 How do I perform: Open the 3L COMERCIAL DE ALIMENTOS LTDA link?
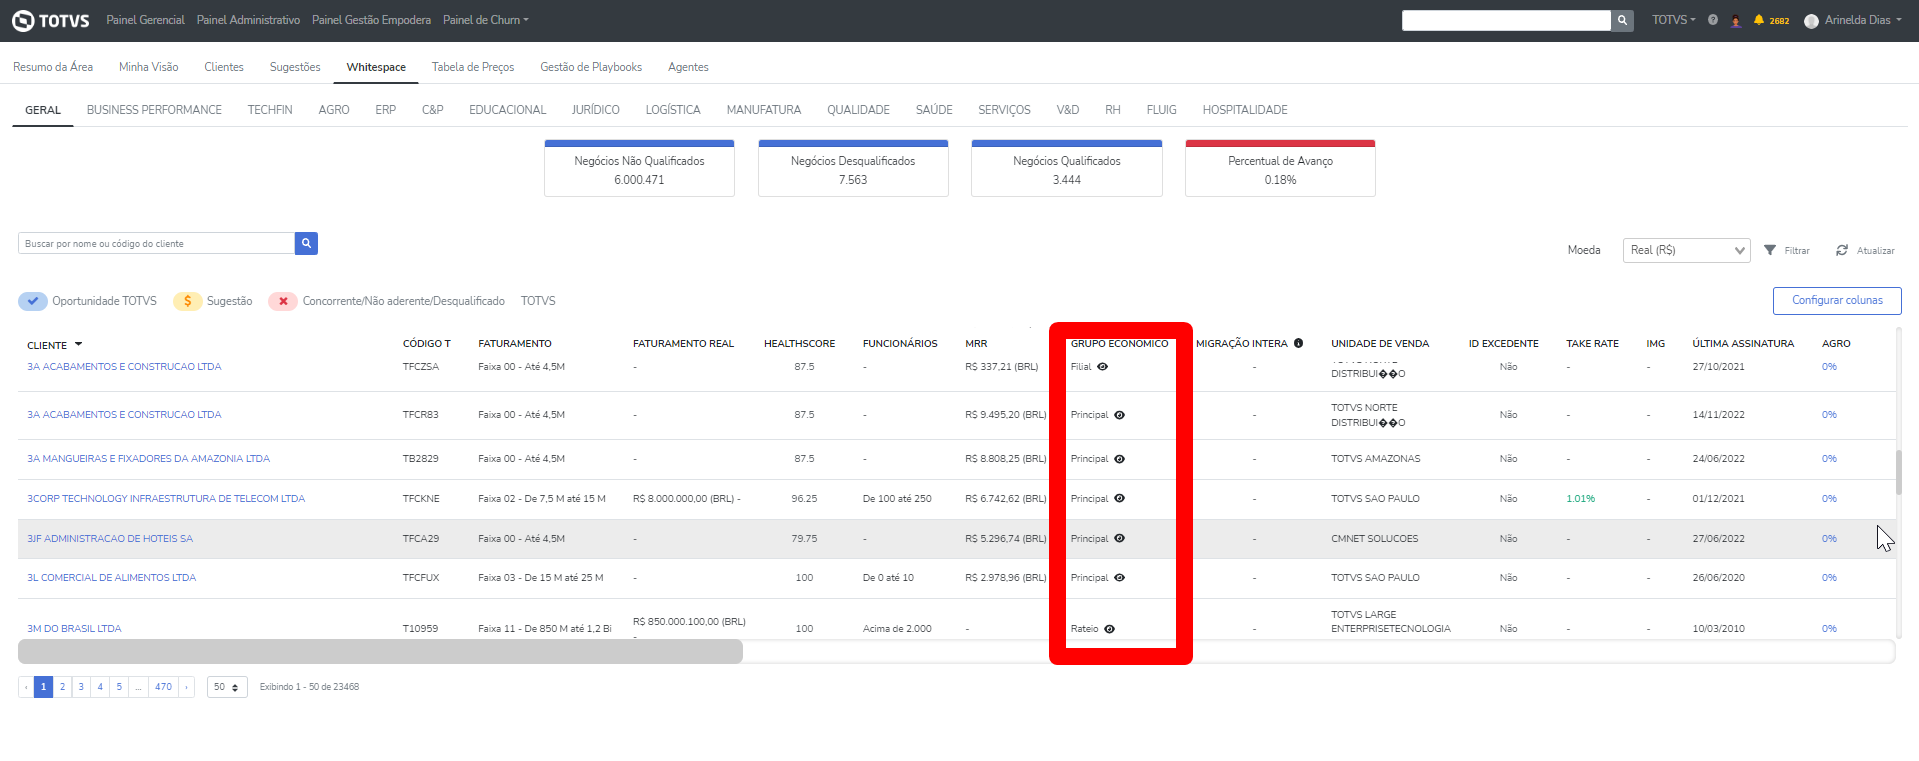112,578
